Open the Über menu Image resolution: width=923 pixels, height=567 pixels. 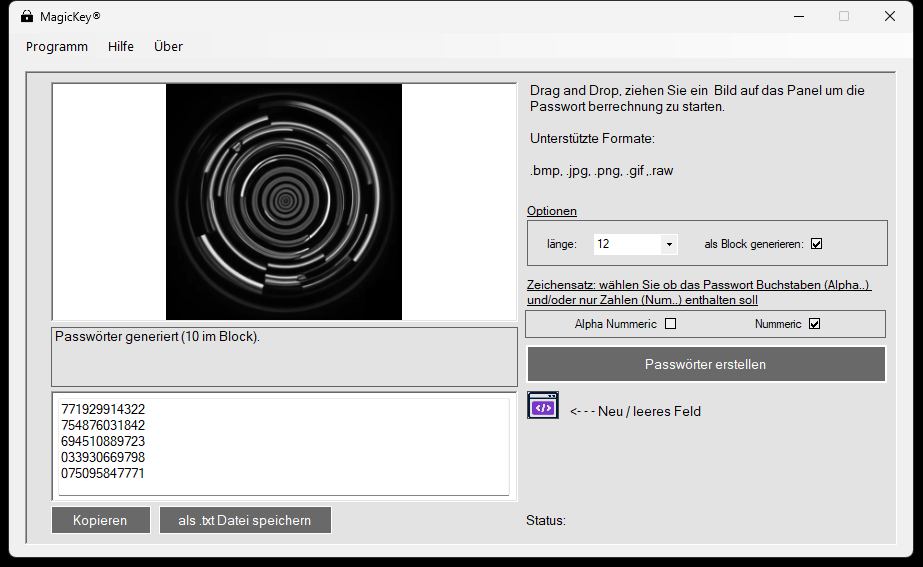pos(168,47)
